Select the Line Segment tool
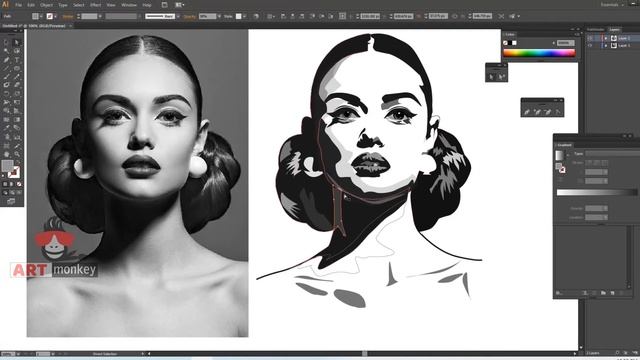The height and width of the screenshot is (360, 640). coord(6,68)
